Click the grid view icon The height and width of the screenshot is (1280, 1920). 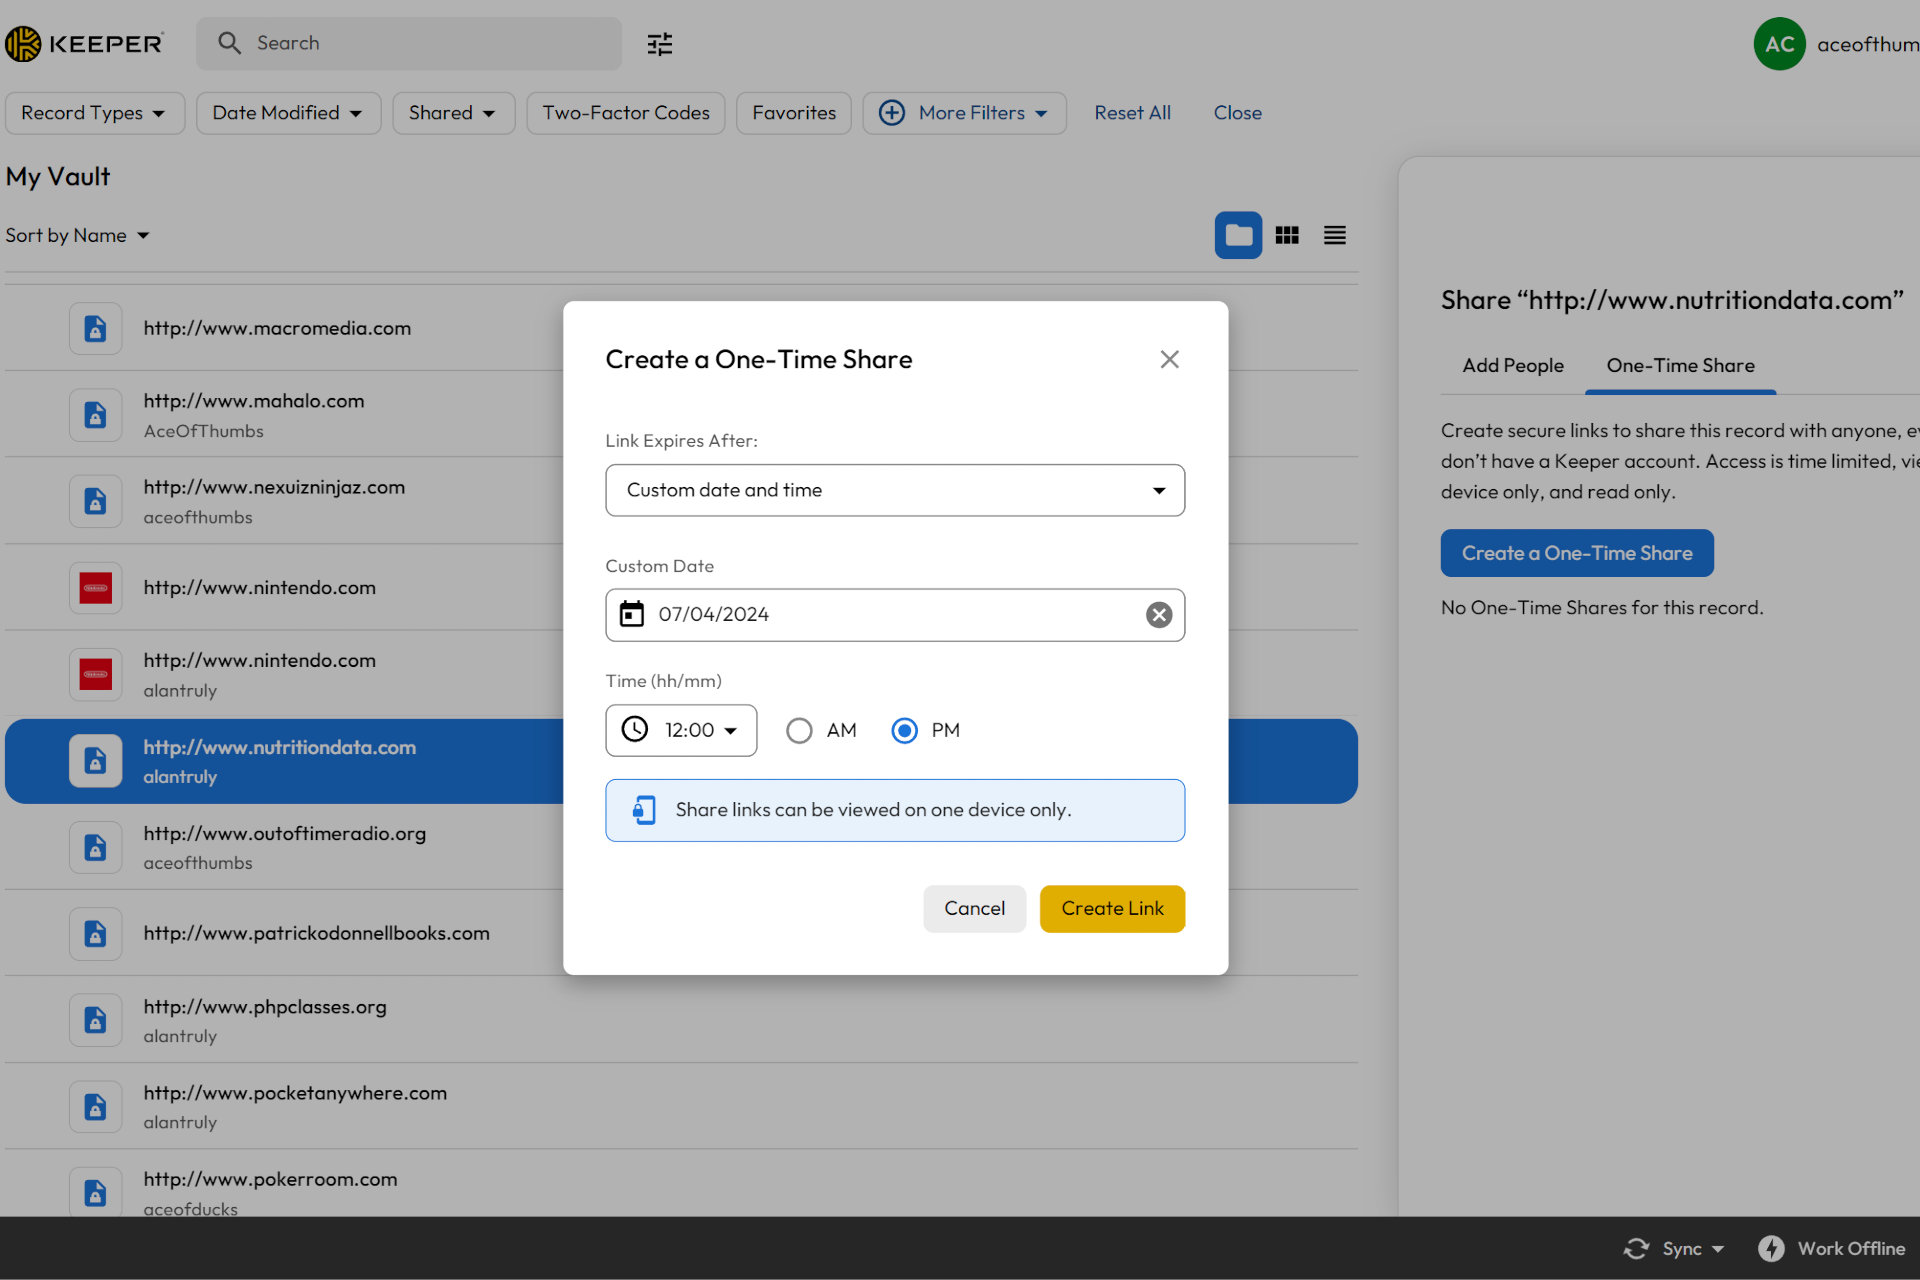point(1287,234)
